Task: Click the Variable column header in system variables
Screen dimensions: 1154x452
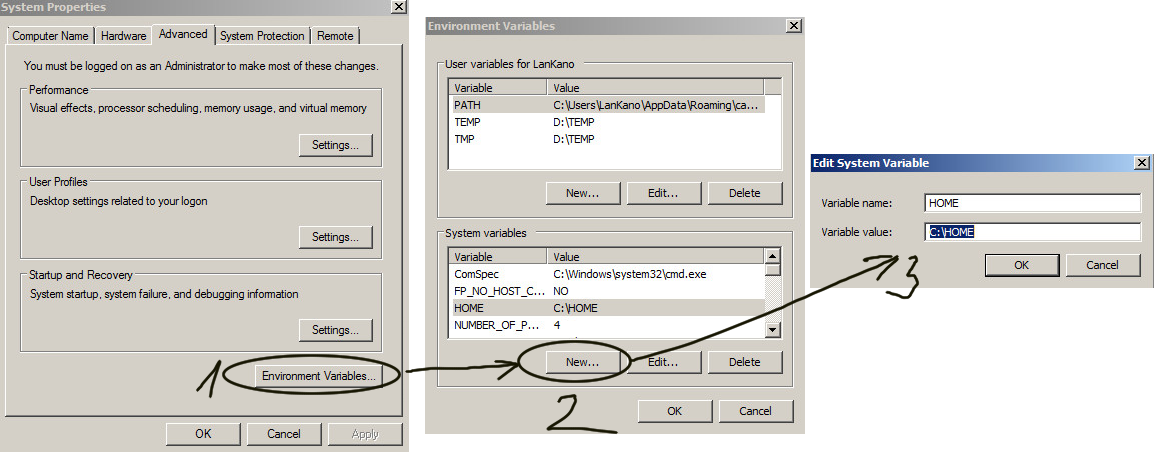Action: click(498, 257)
